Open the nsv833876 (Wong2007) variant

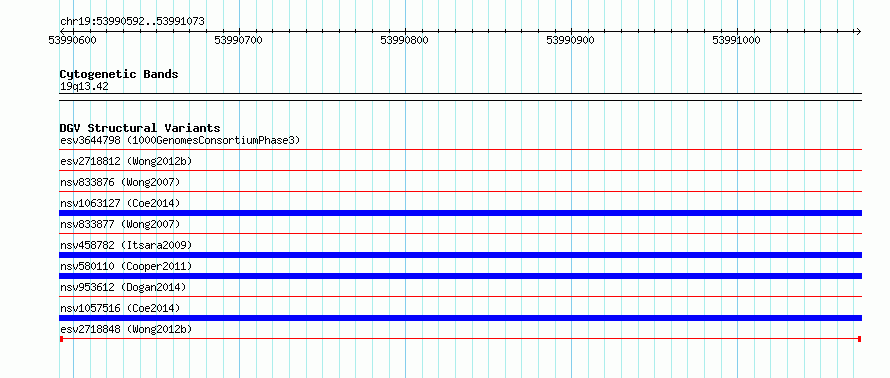(120, 182)
